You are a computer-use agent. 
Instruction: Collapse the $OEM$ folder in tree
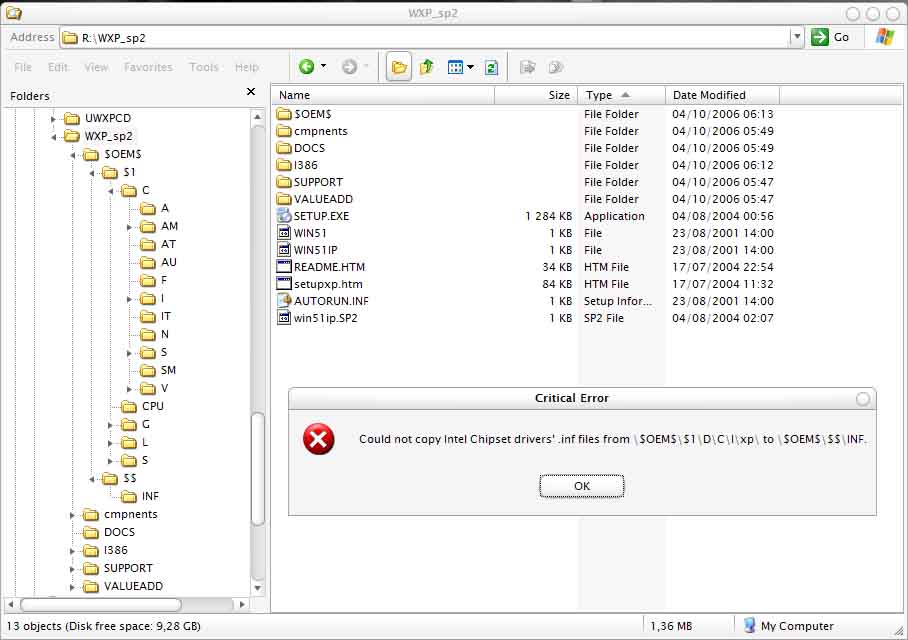coord(73,155)
